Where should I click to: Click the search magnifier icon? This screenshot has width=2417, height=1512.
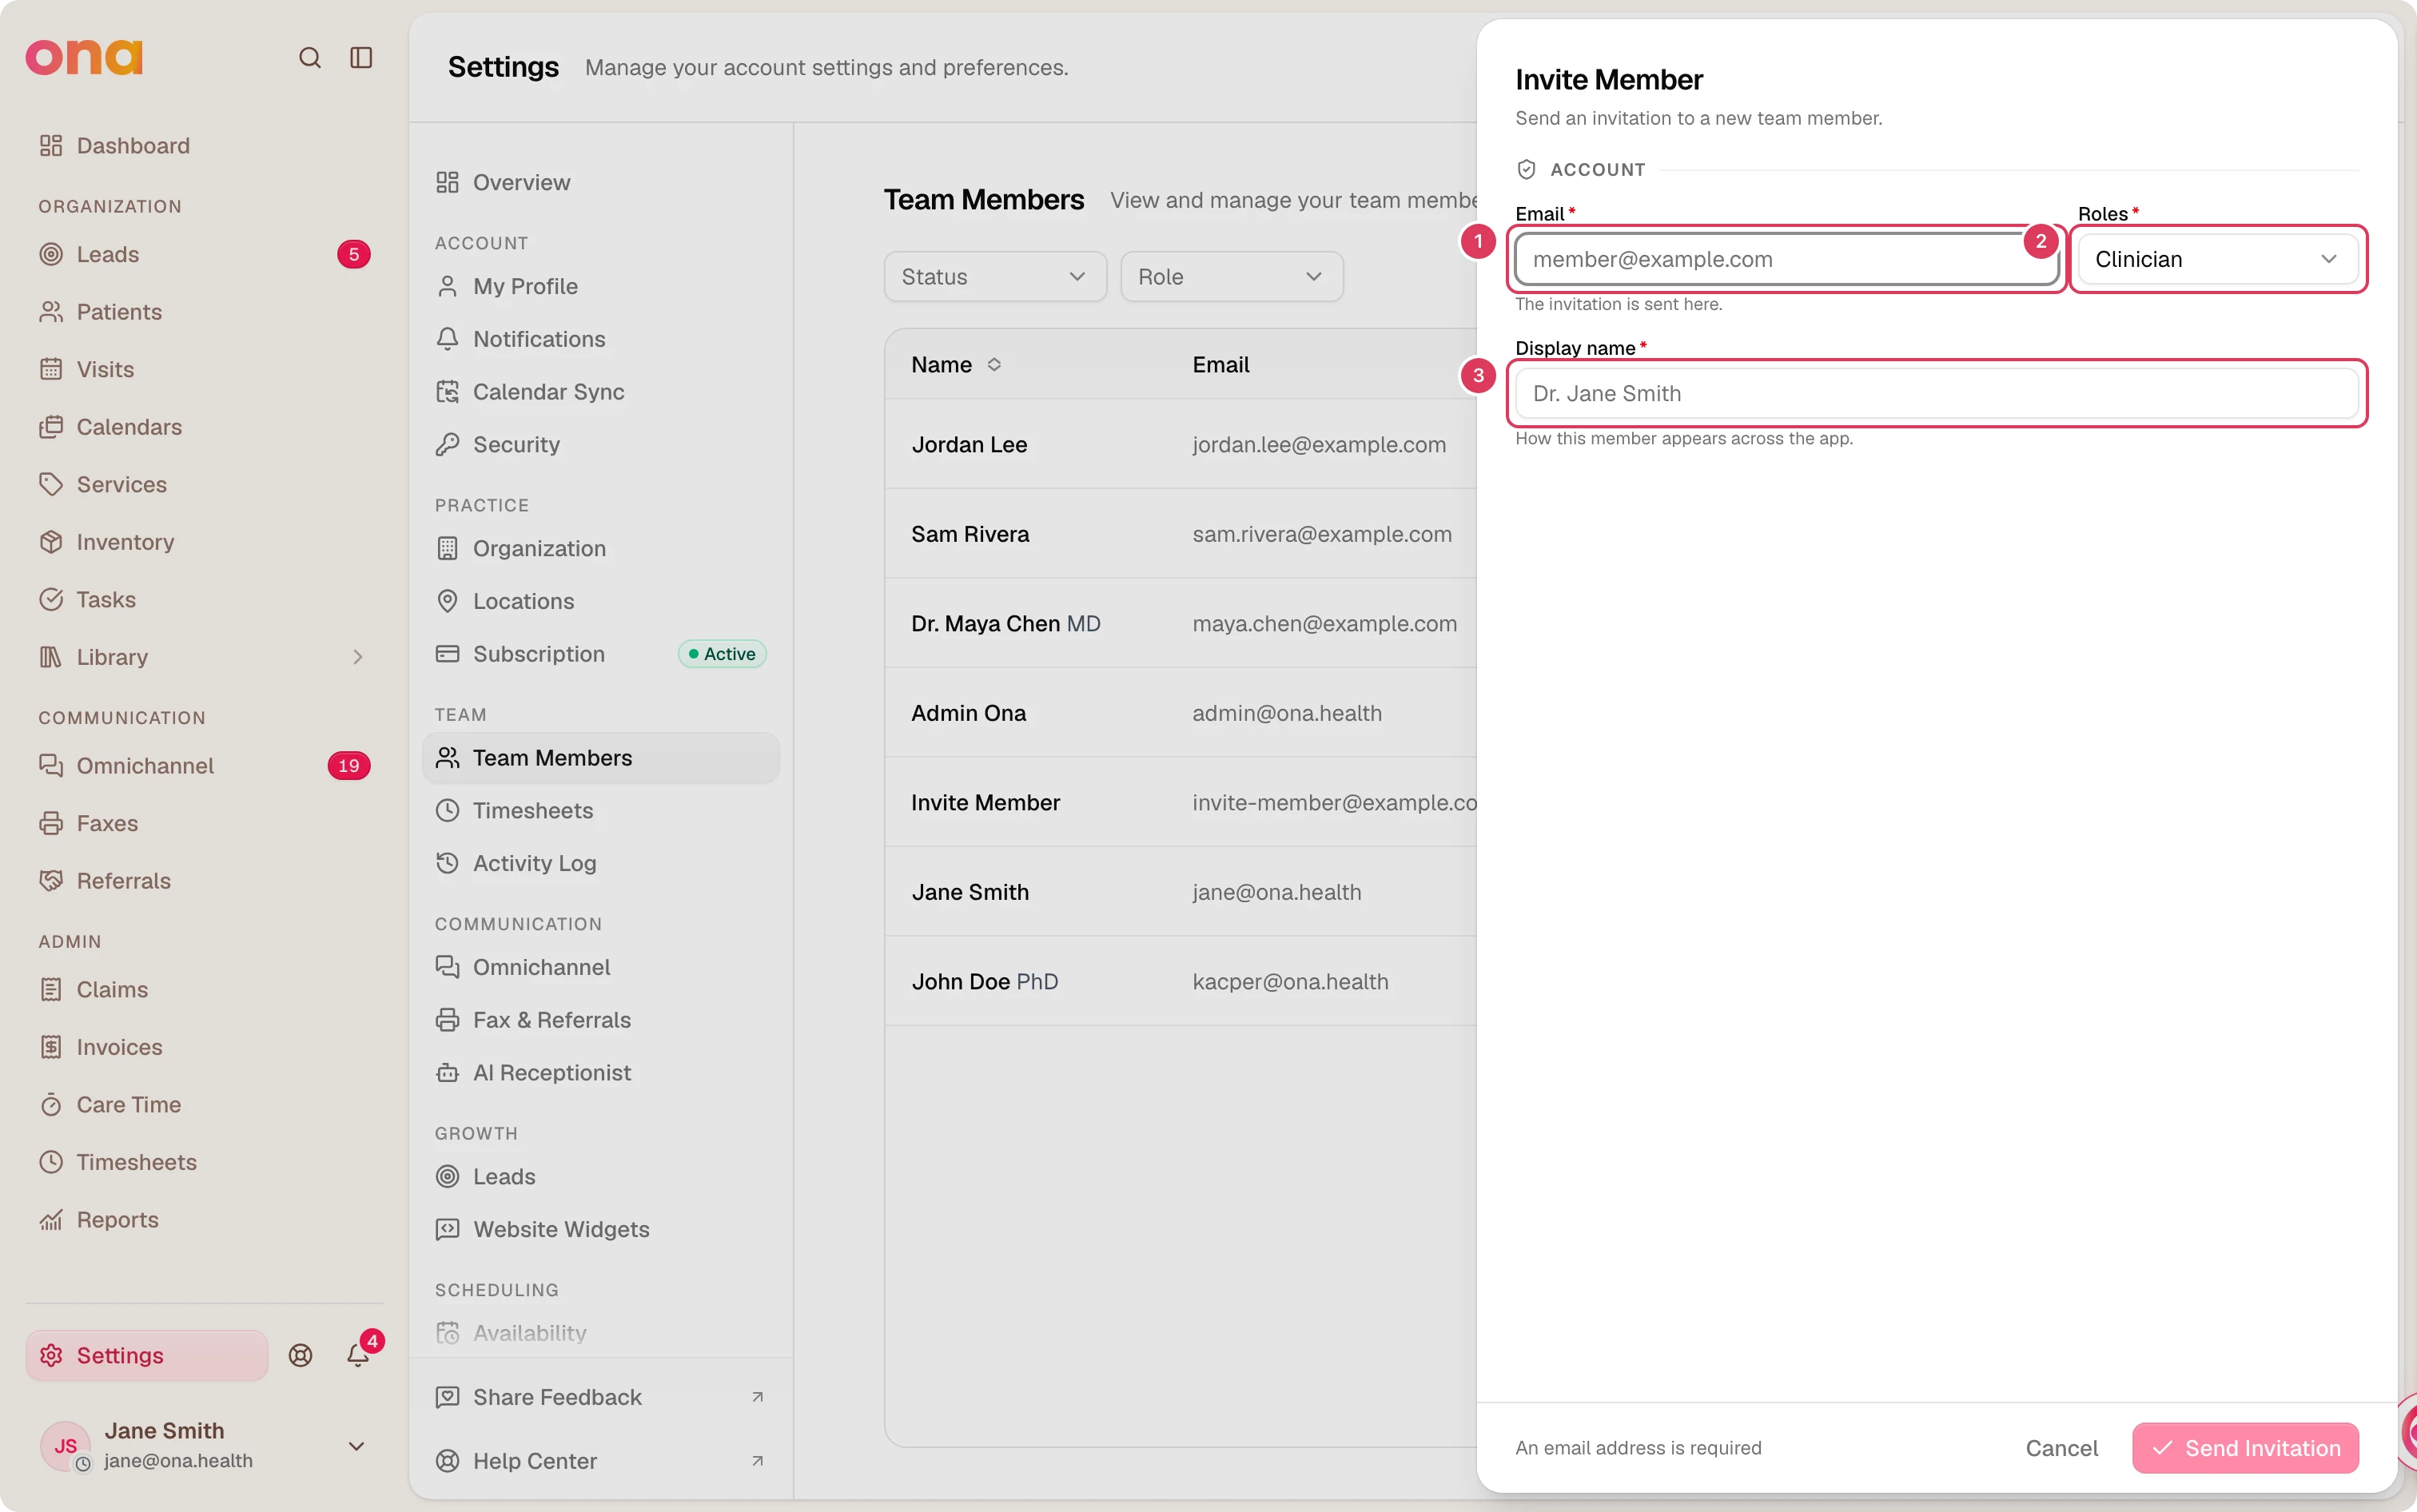click(x=310, y=58)
